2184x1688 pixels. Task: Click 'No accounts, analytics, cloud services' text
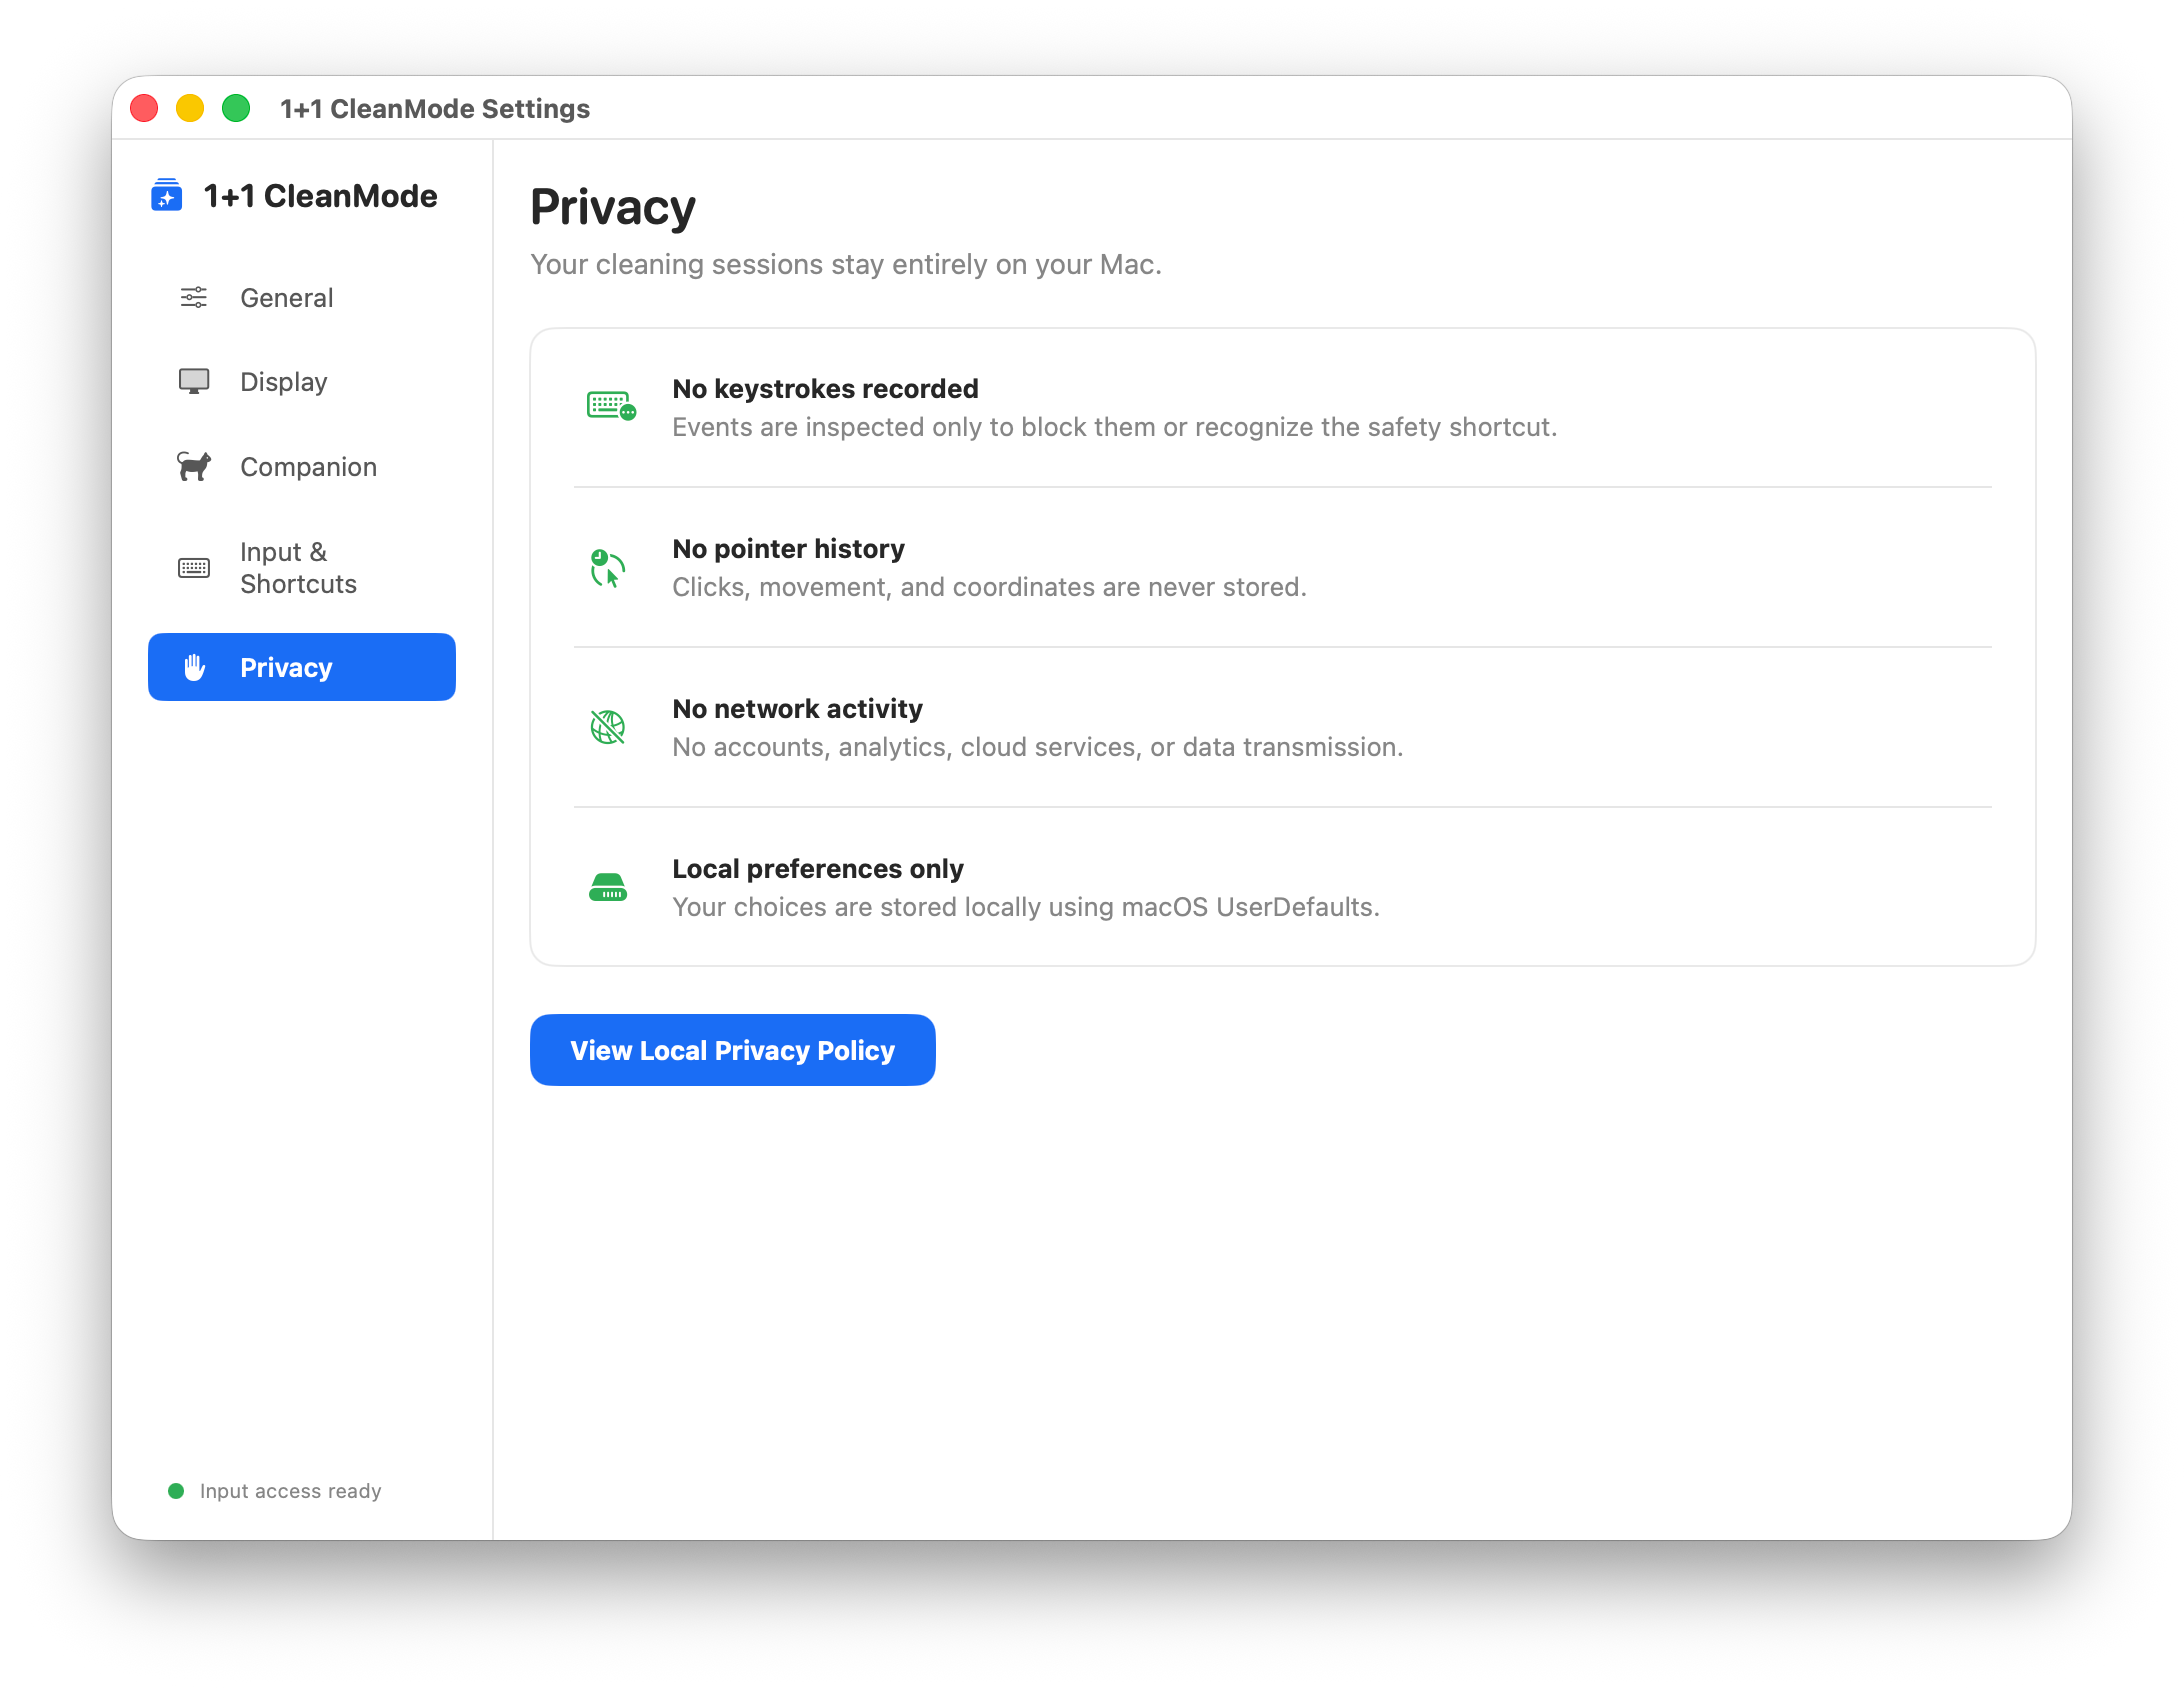(x=1038, y=747)
